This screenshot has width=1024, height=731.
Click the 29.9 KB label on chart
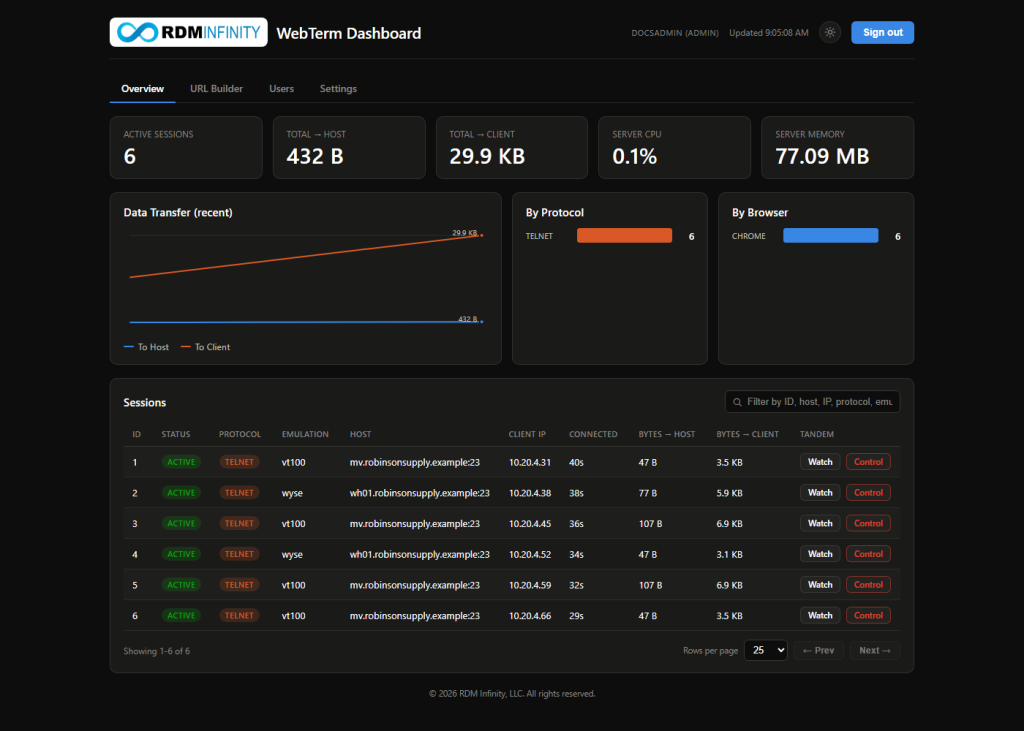tap(464, 233)
